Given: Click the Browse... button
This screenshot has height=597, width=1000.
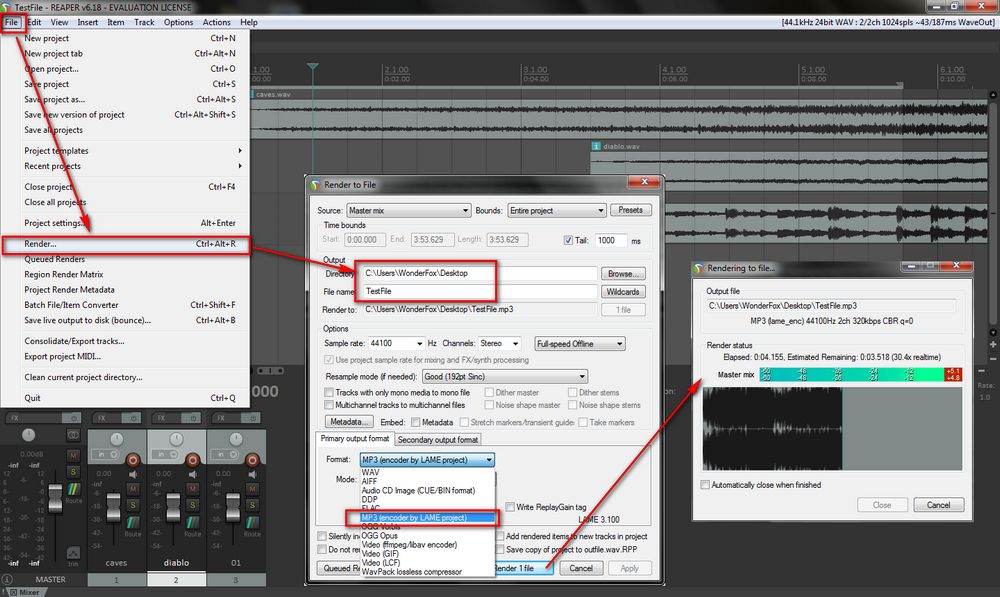Looking at the screenshot, I should pyautogui.click(x=623, y=274).
